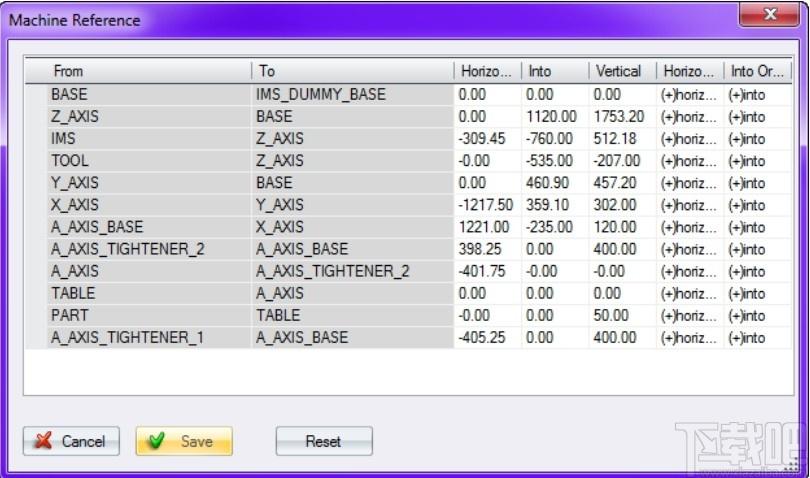The image size is (810, 478).
Task: Edit Horizontal value -309.45 of IMS
Action: 488,138
